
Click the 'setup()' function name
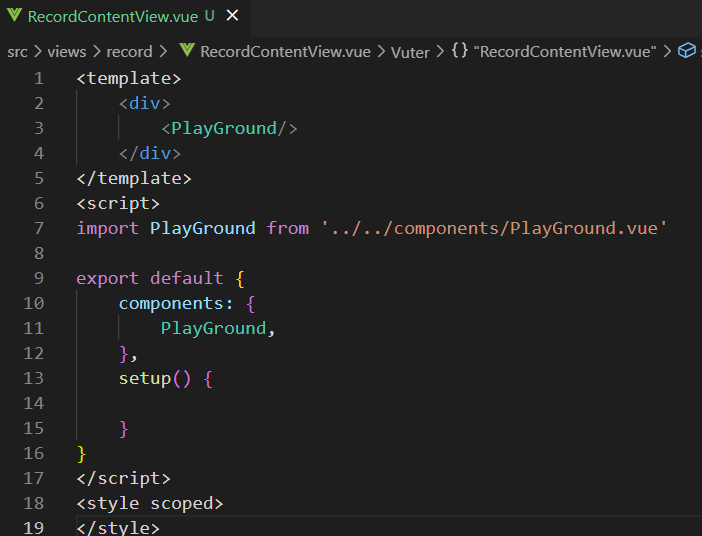155,379
